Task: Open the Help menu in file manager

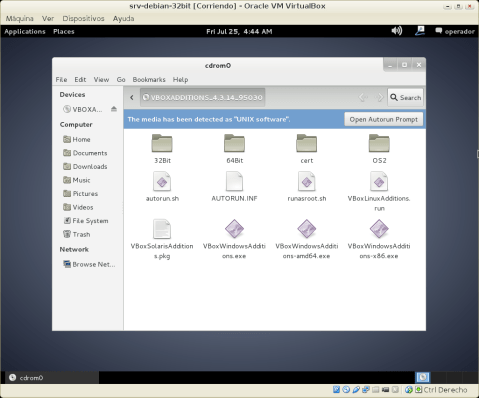Action: tap(180, 80)
